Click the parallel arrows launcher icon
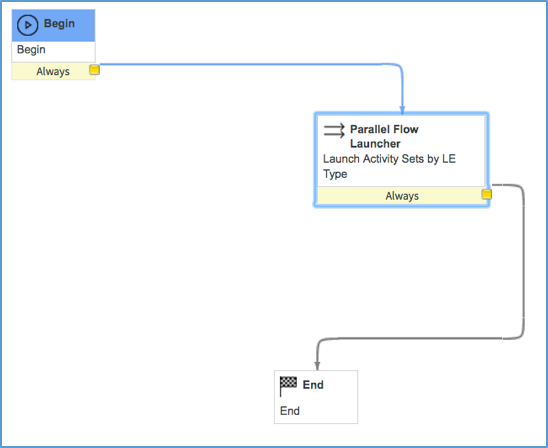 click(334, 131)
